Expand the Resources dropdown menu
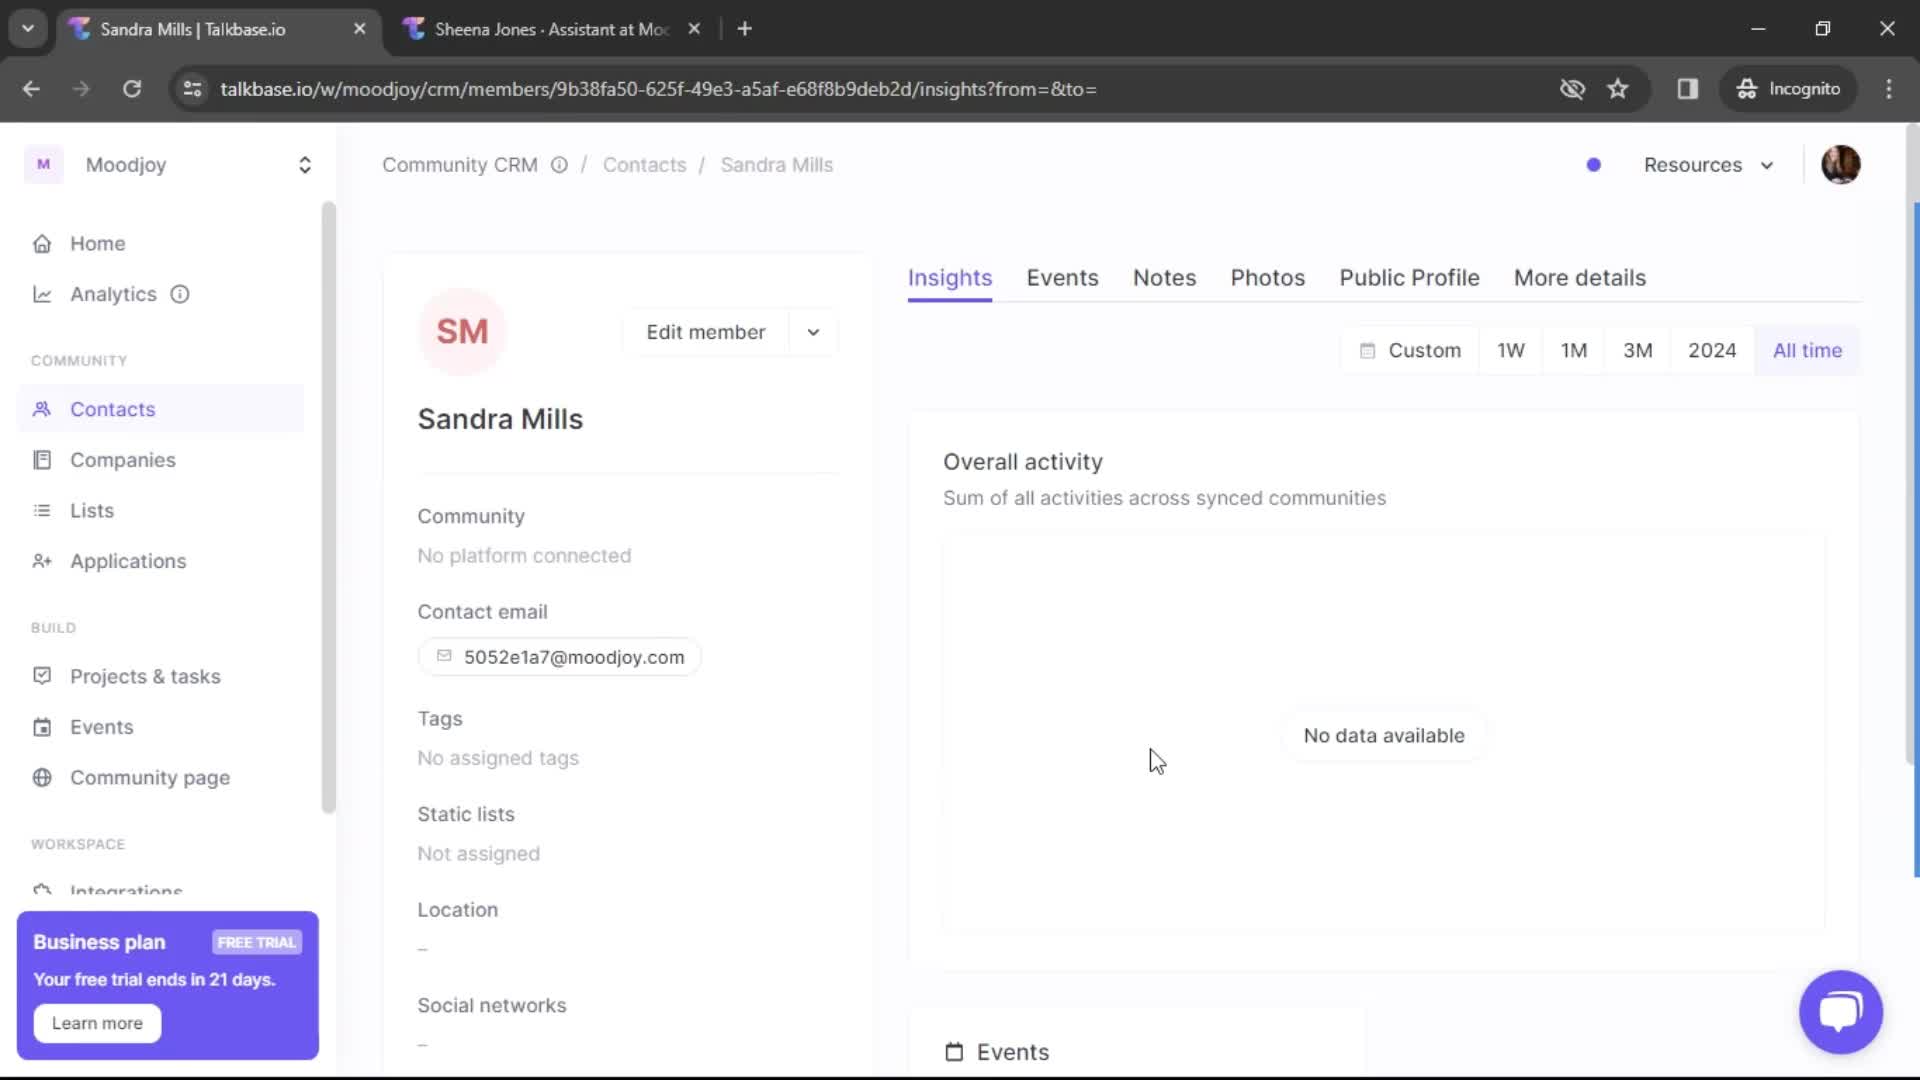This screenshot has height=1080, width=1920. (1709, 165)
